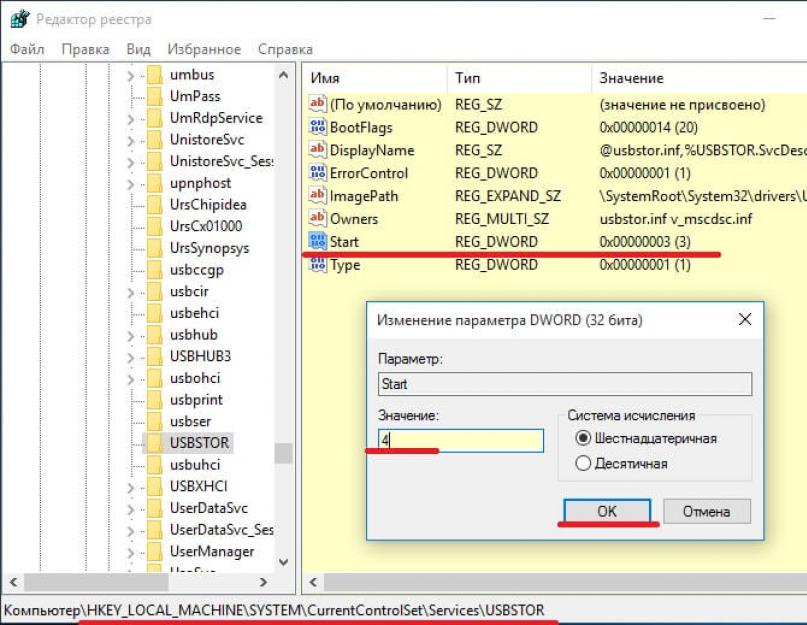807x625 pixels.
Task: Confirm the DWORD change with OK
Action: click(x=607, y=511)
